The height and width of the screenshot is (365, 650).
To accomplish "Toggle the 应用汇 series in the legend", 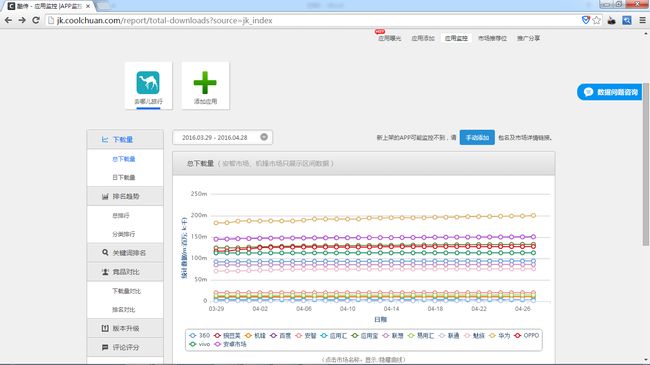I will [x=334, y=335].
